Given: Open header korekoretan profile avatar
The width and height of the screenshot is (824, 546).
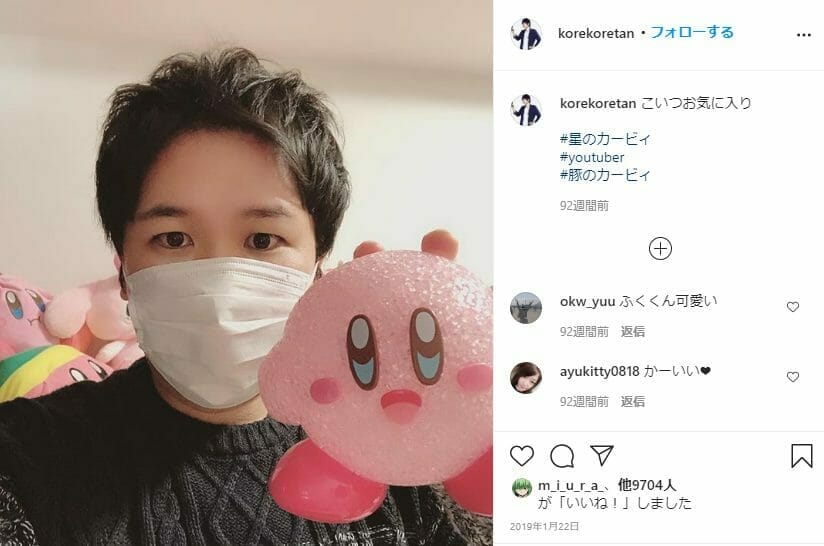Looking at the screenshot, I should point(526,34).
